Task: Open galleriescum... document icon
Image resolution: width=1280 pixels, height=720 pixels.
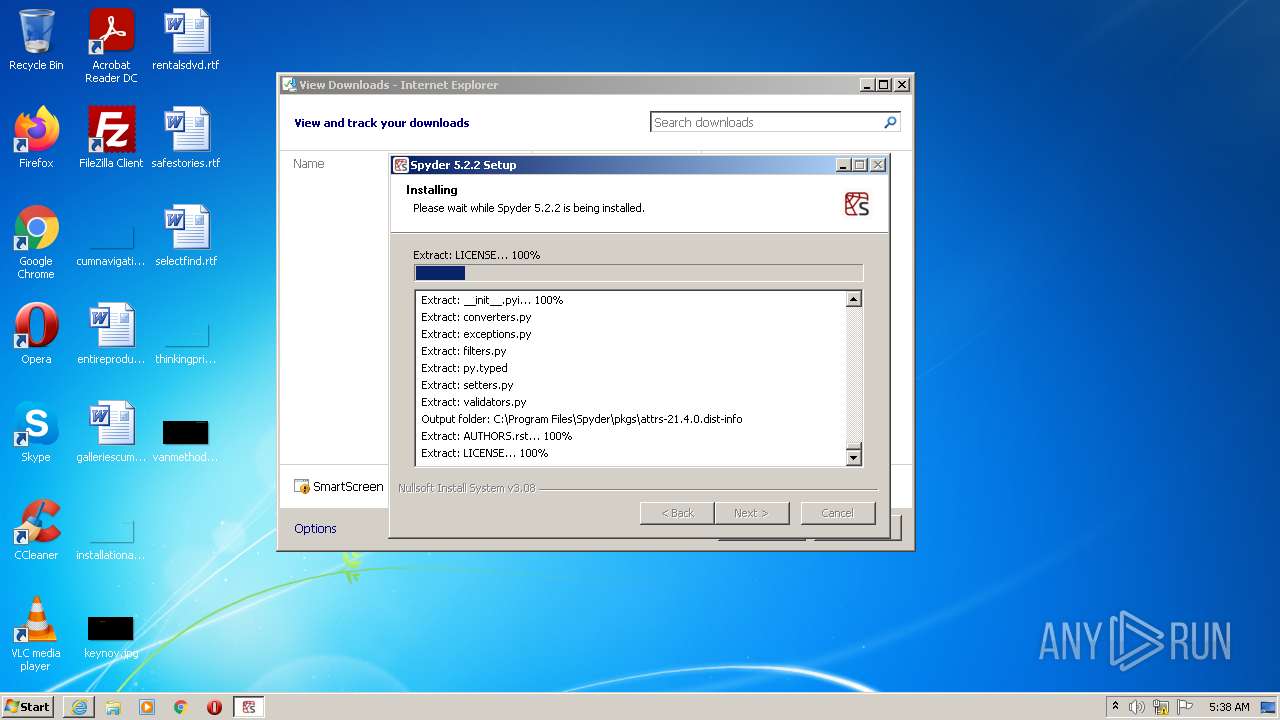Action: [x=111, y=432]
